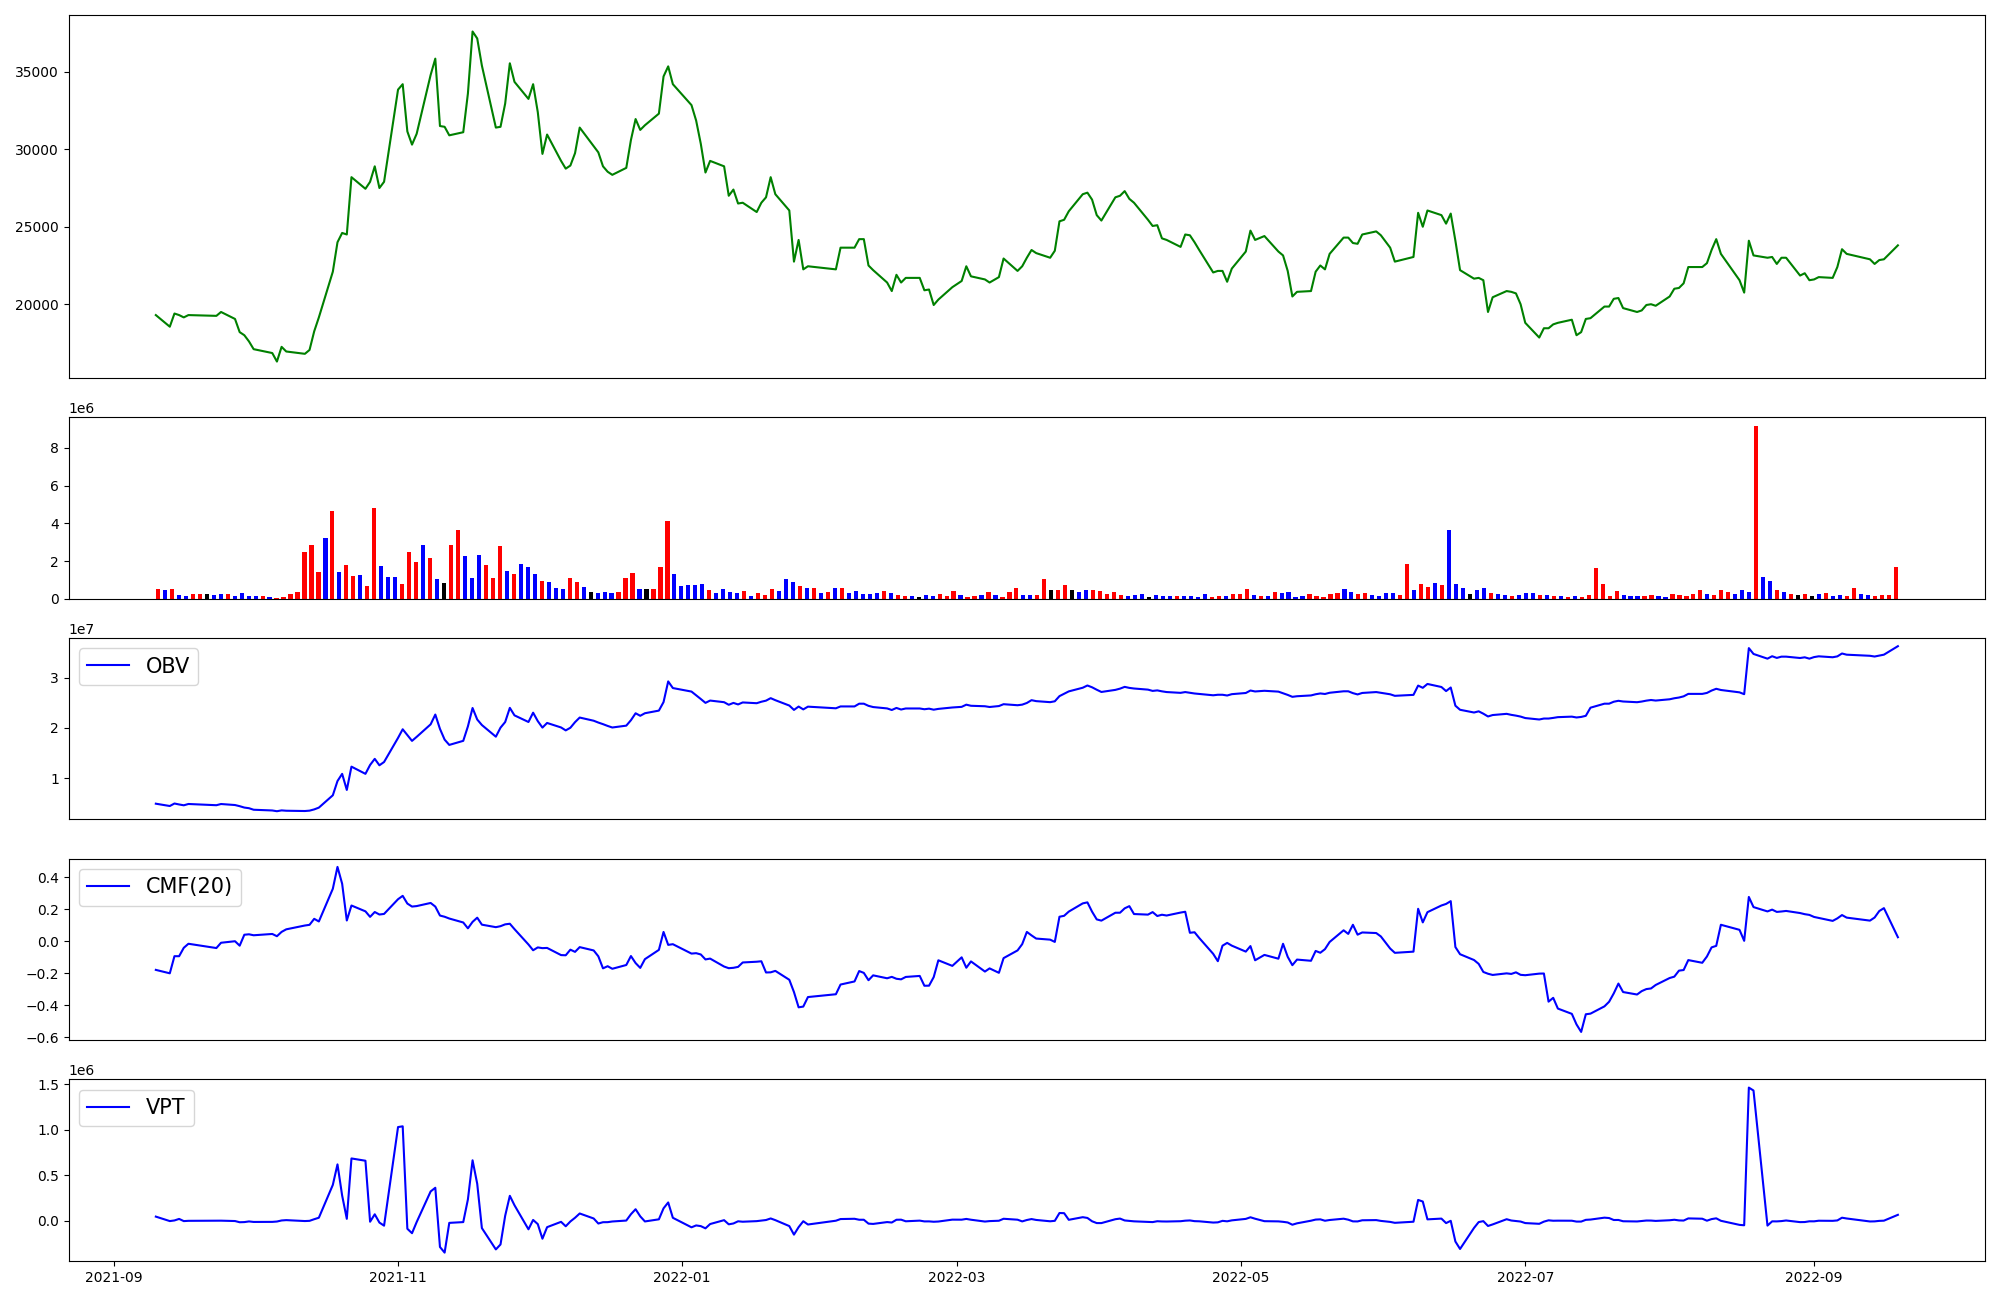
Task: Click the 2022-07 x-axis date label
Action: [1525, 1277]
